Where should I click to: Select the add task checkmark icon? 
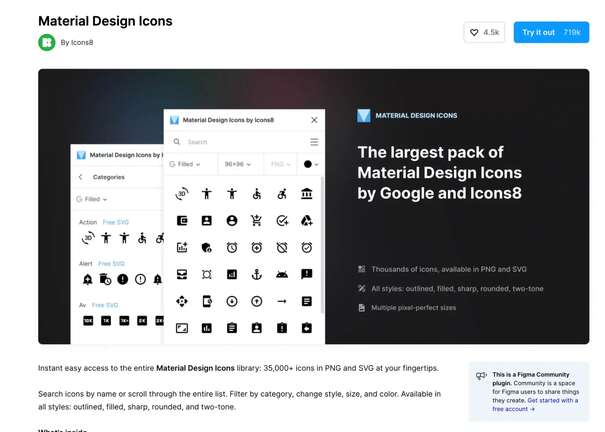[x=282, y=221]
